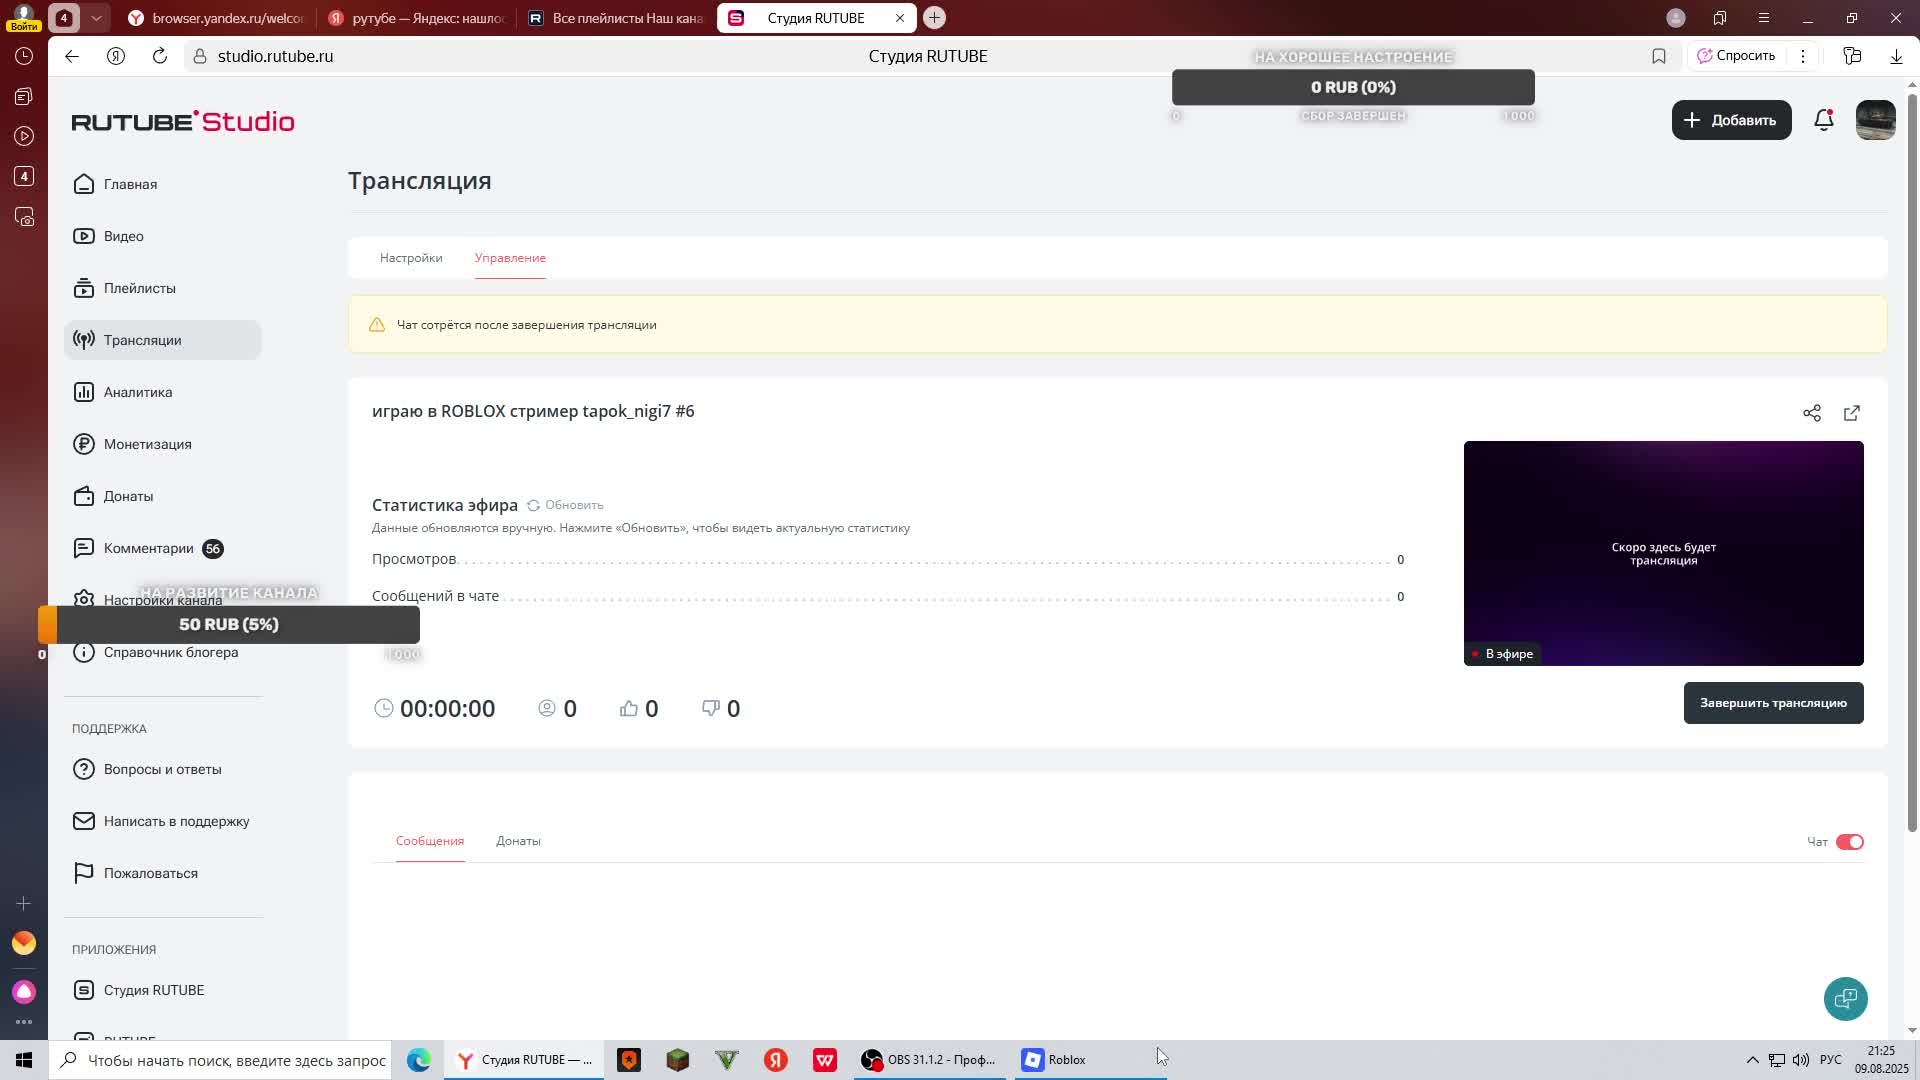
Task: Switch to the Настройки tab
Action: (410, 258)
